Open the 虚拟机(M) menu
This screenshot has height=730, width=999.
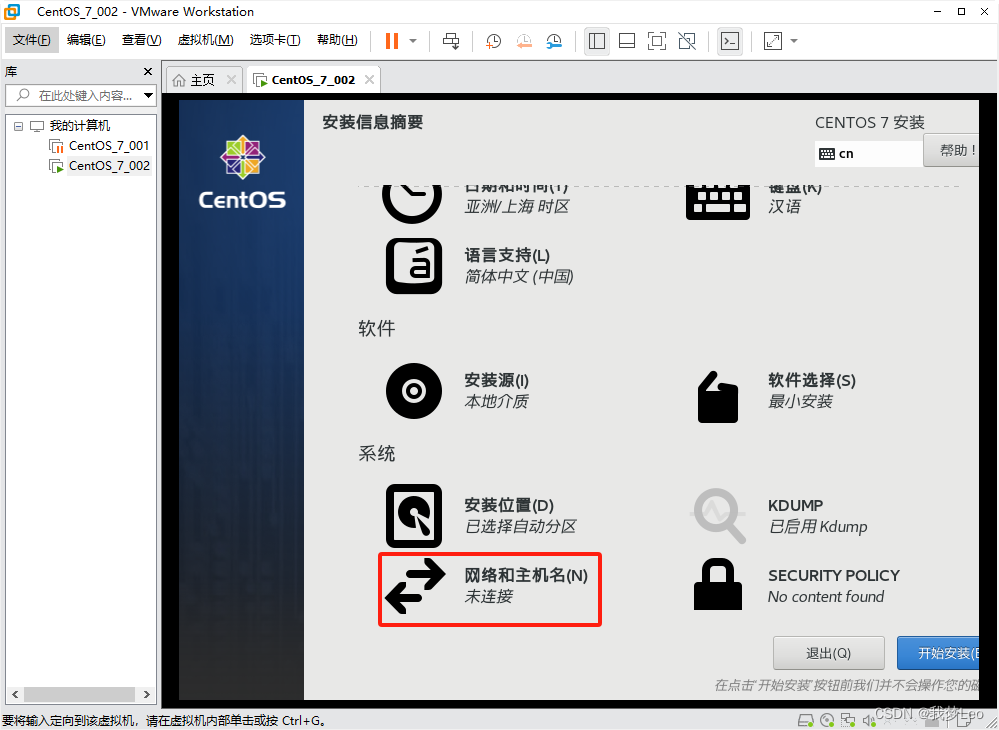[205, 40]
